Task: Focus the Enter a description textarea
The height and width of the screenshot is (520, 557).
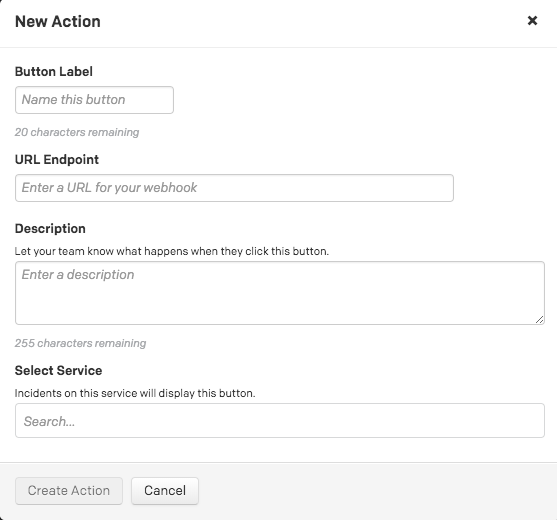Action: [280, 293]
